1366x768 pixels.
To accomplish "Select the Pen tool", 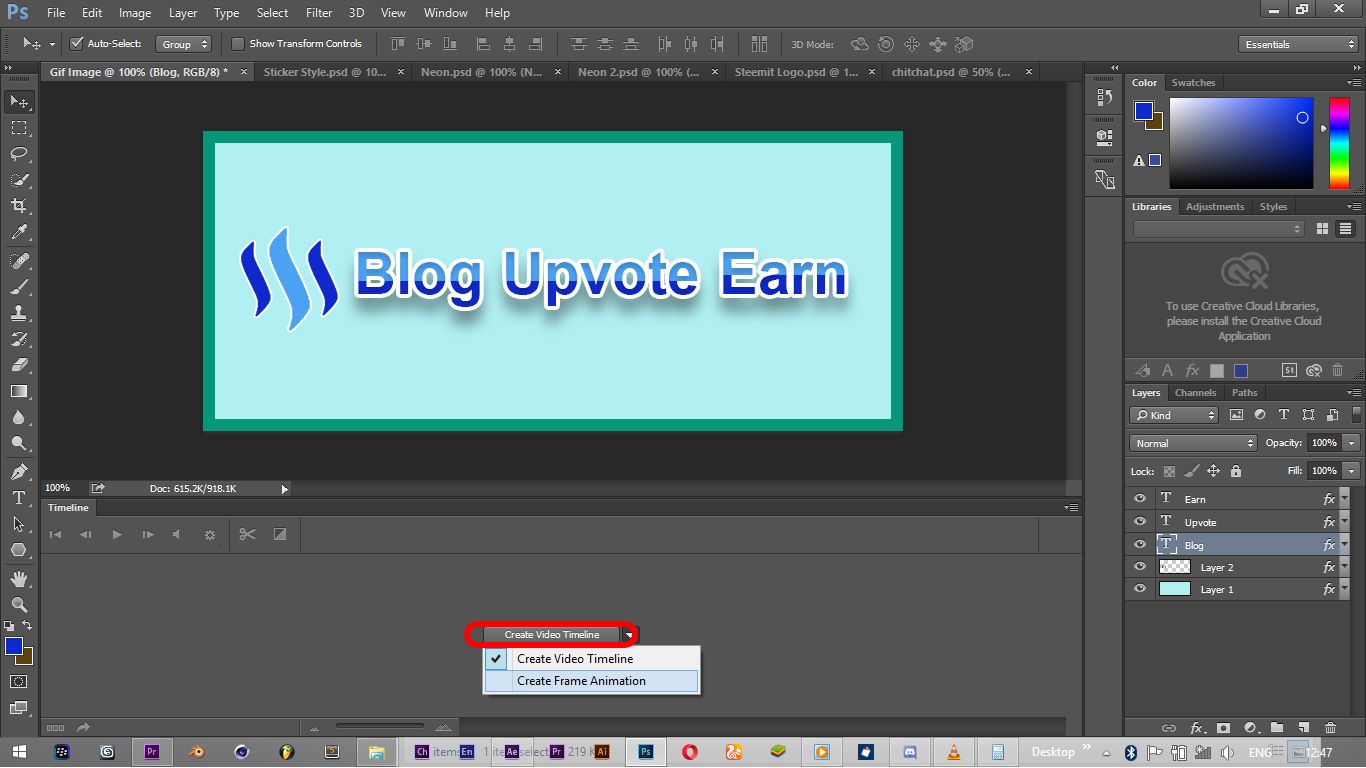I will [x=19, y=472].
